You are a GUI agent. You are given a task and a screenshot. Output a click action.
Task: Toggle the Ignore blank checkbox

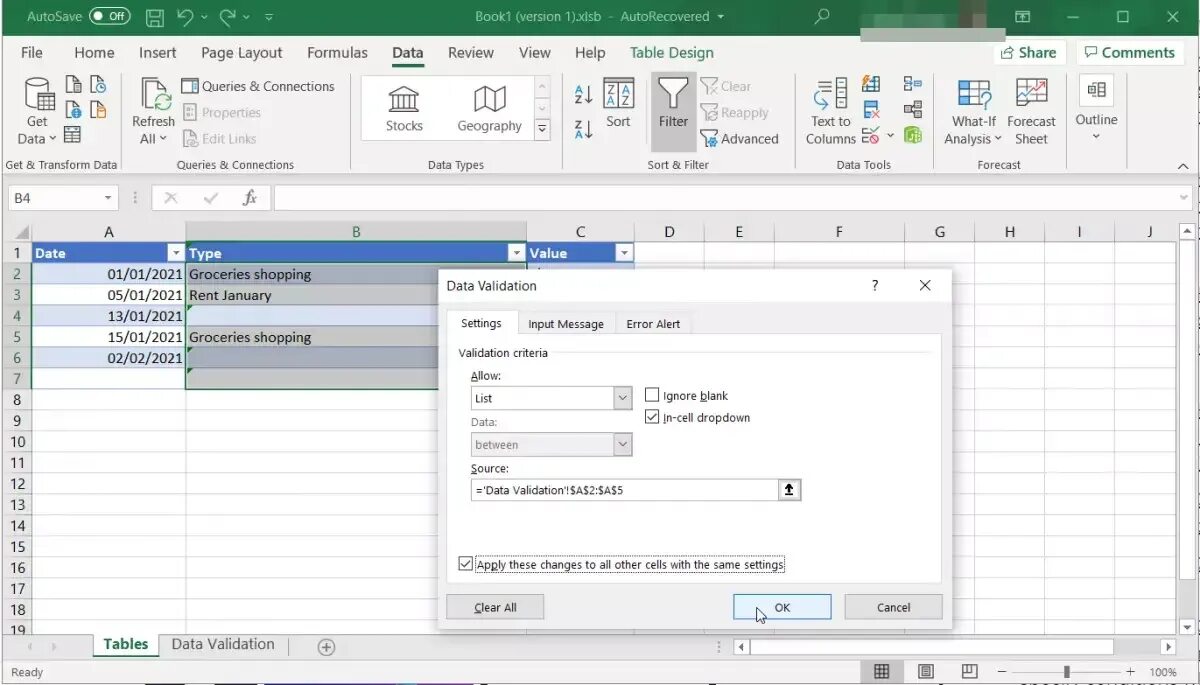(x=652, y=396)
